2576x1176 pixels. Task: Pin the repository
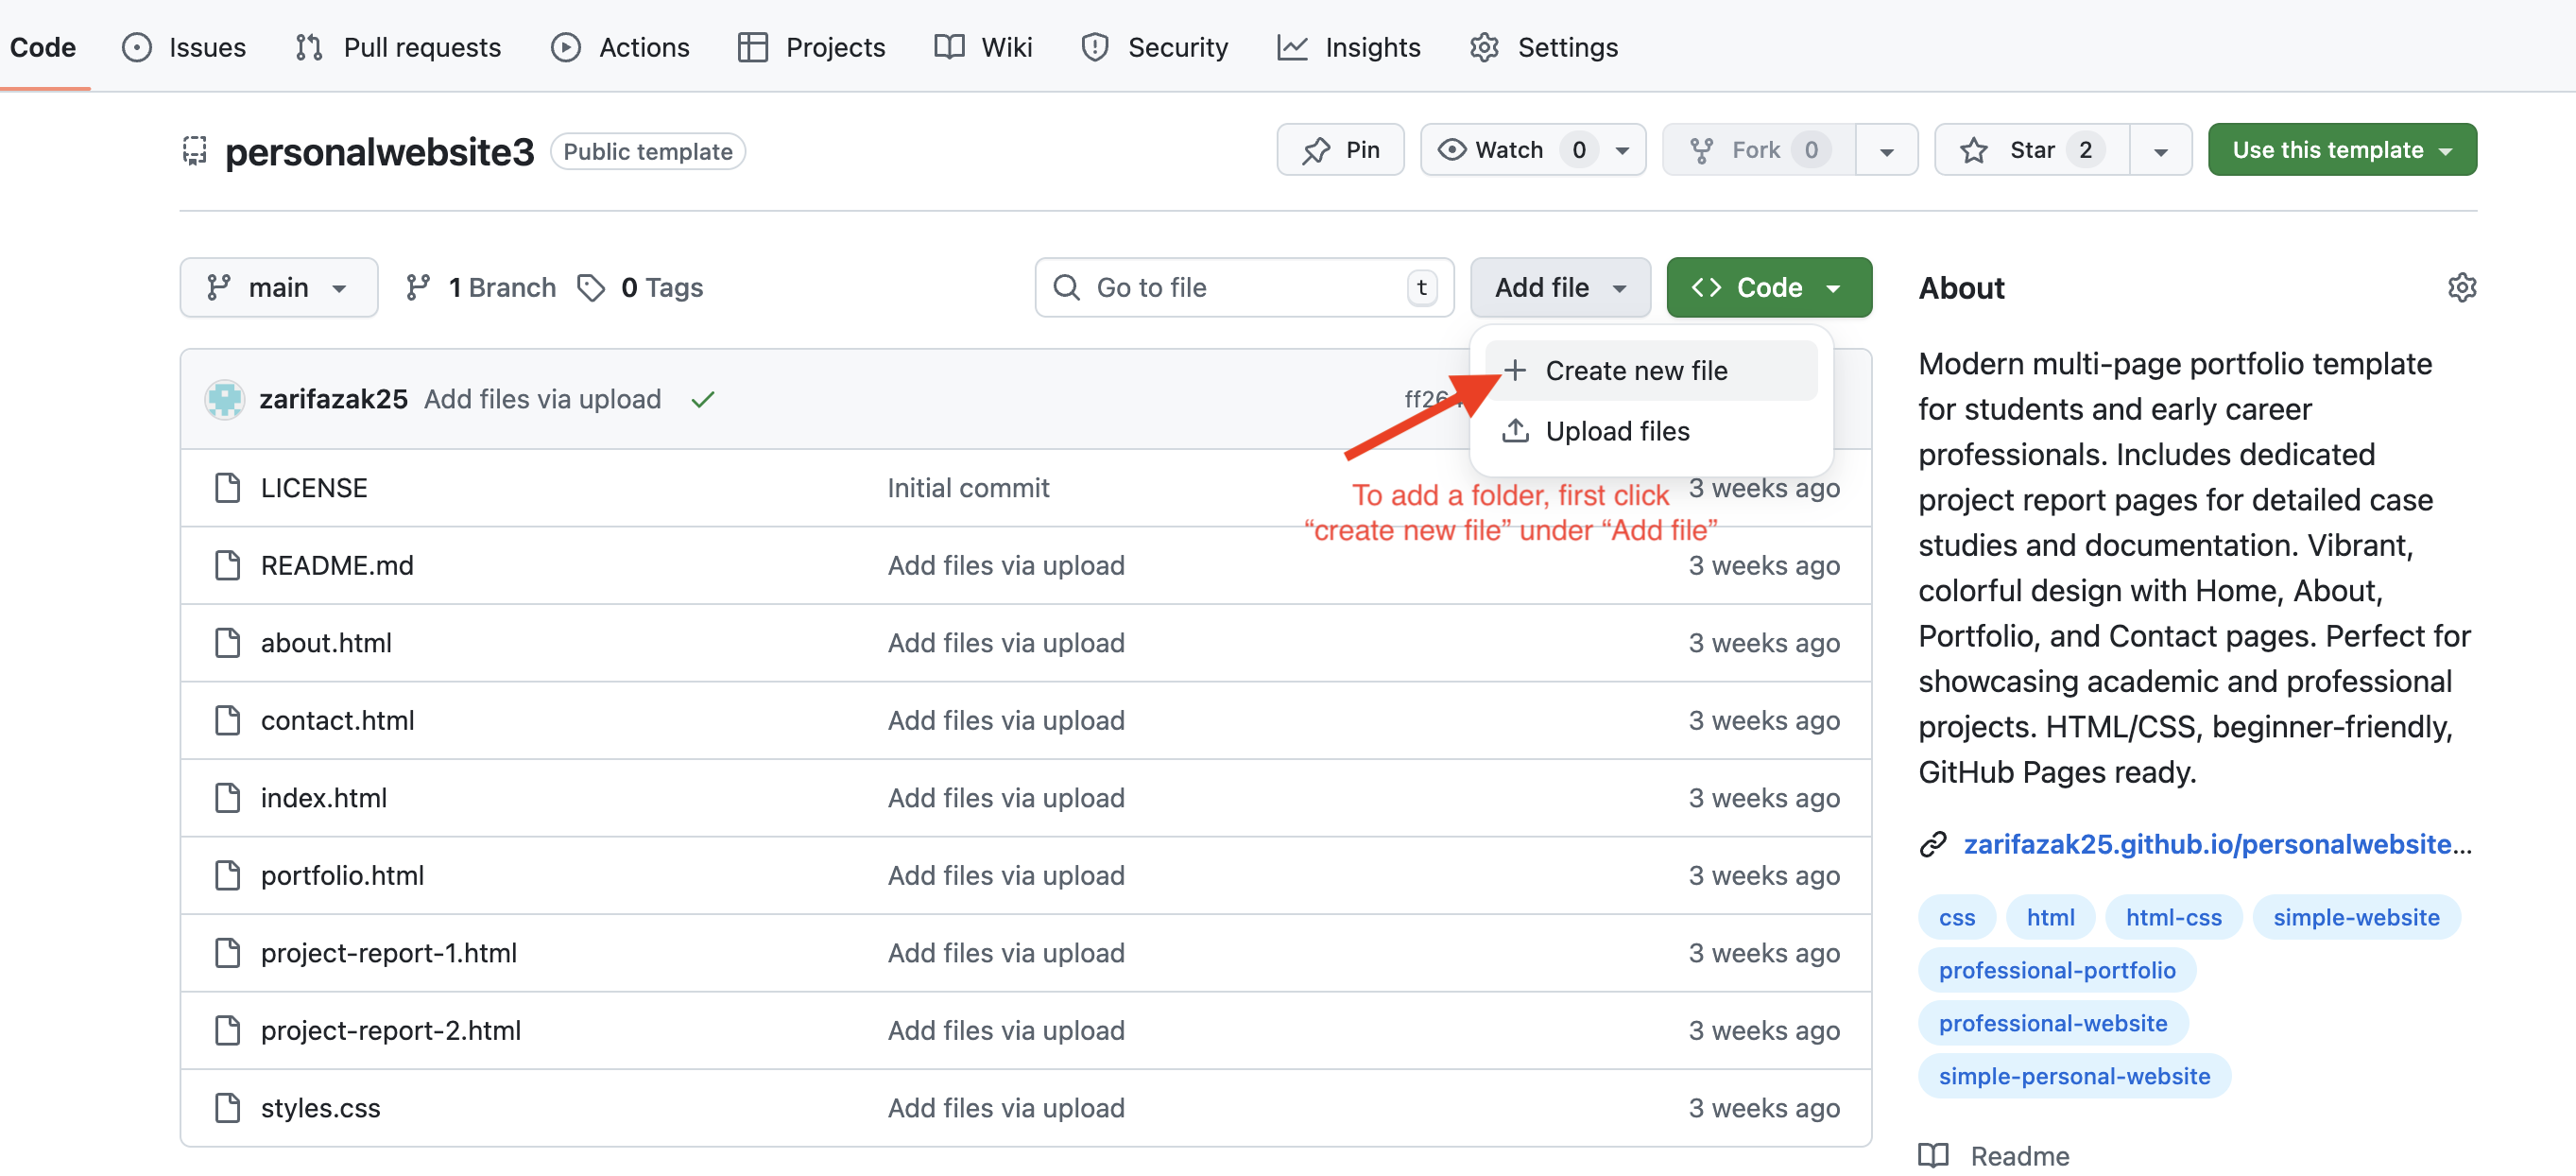[1340, 149]
